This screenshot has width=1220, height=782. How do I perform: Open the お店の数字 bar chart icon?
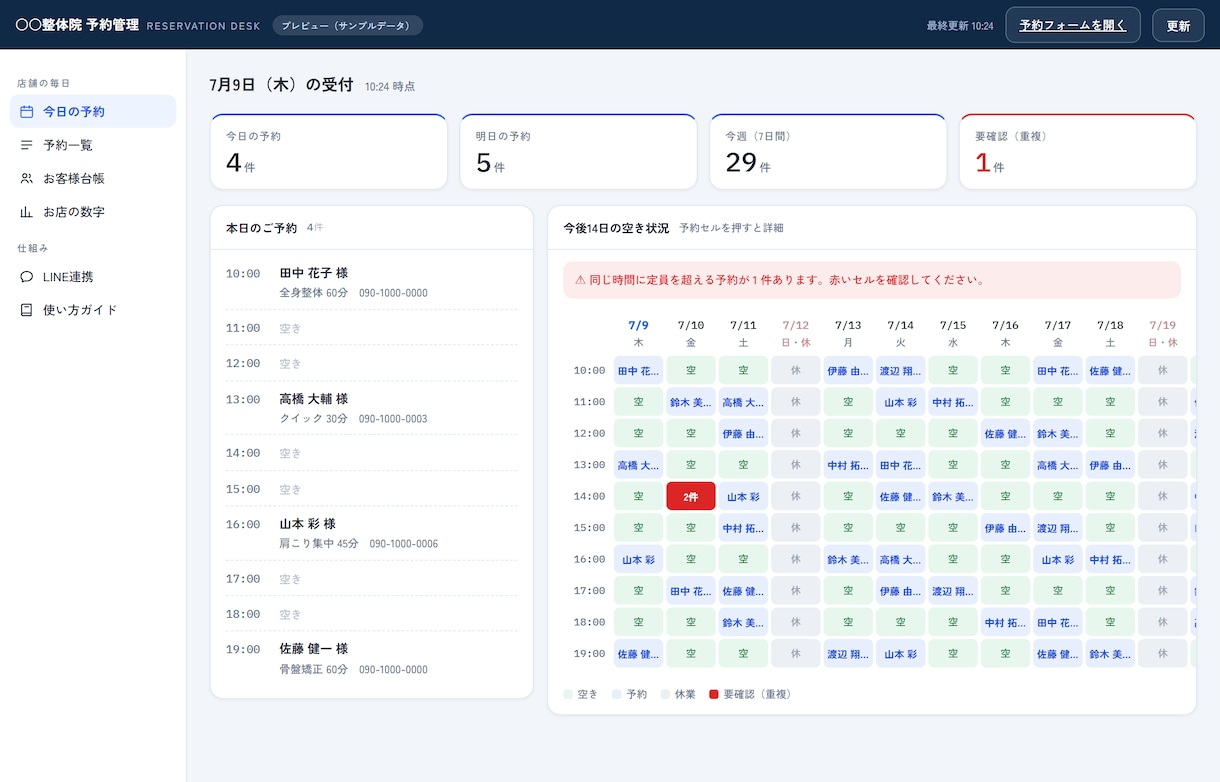point(27,212)
